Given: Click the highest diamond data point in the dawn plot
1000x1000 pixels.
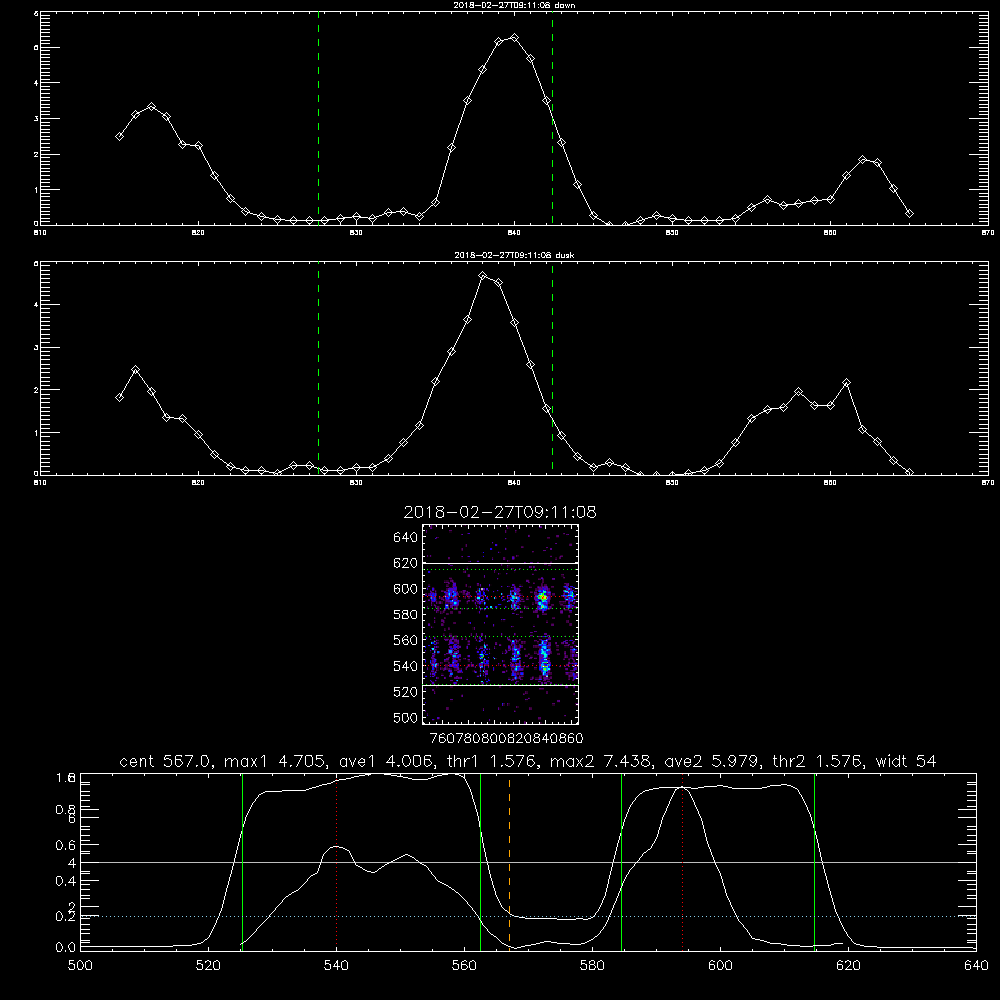Looking at the screenshot, I should pyautogui.click(x=515, y=38).
